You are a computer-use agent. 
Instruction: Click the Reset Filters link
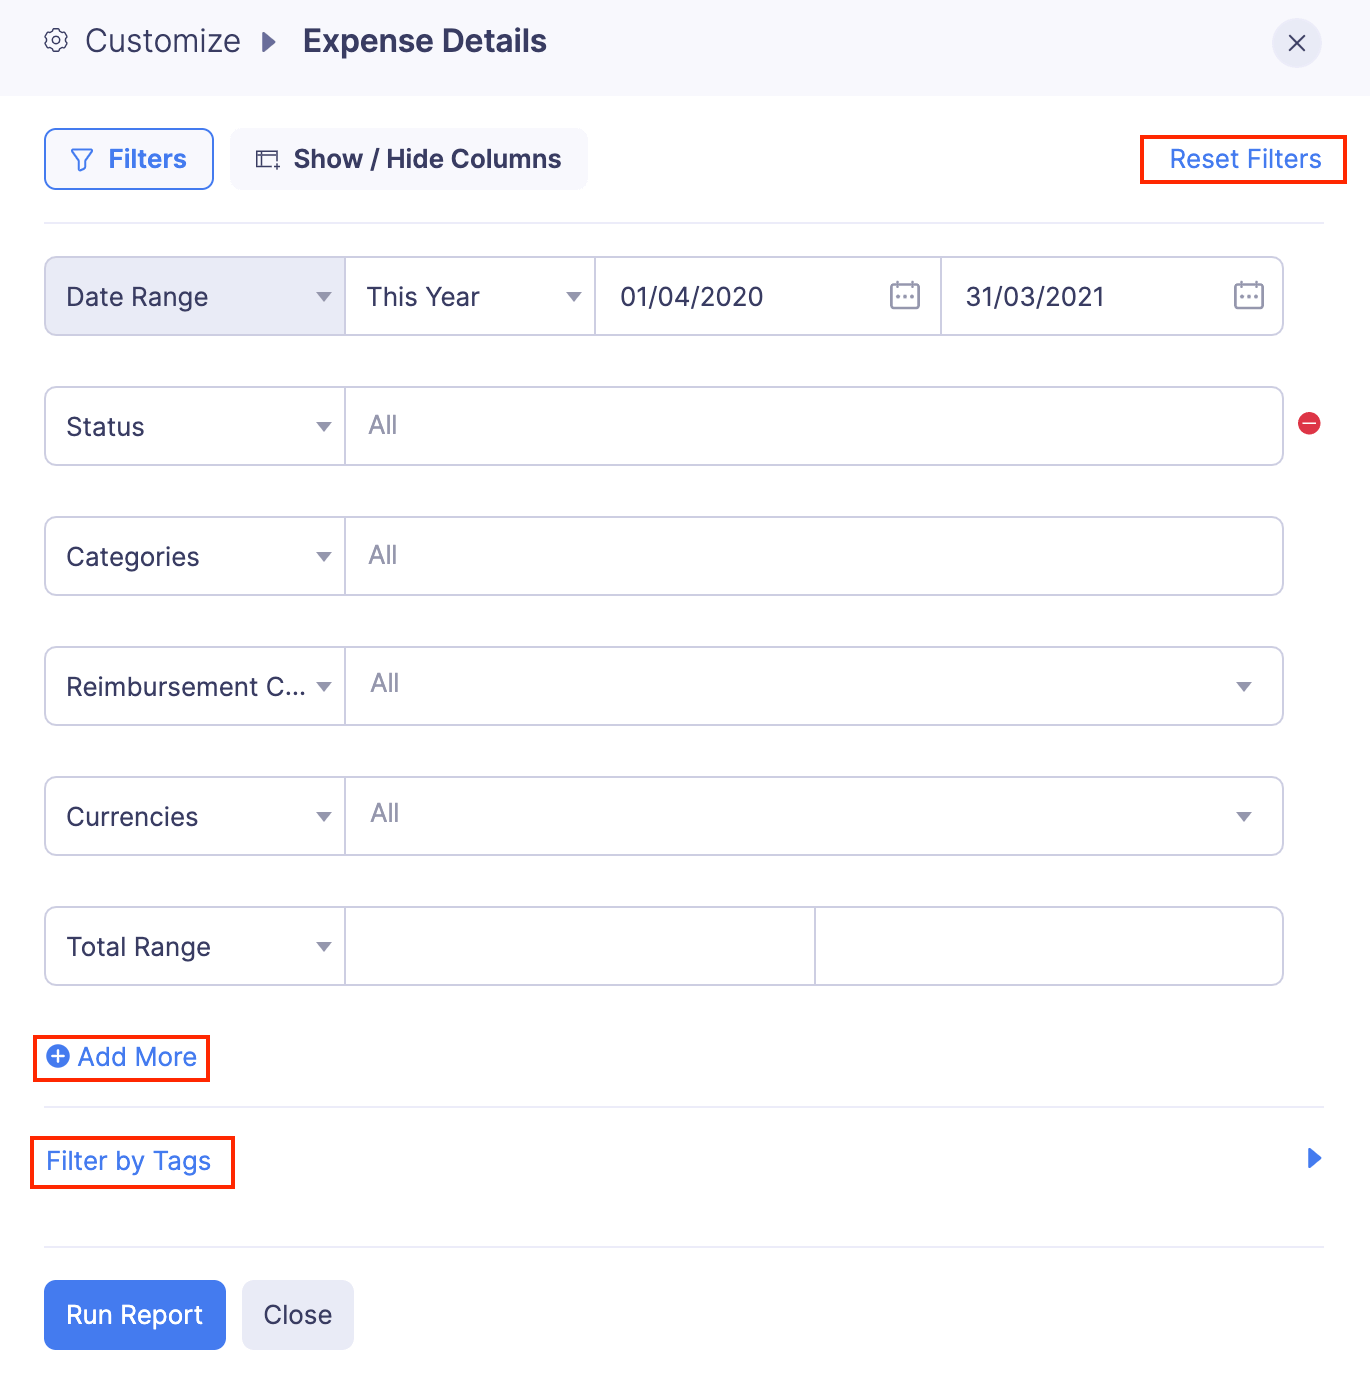1244,159
